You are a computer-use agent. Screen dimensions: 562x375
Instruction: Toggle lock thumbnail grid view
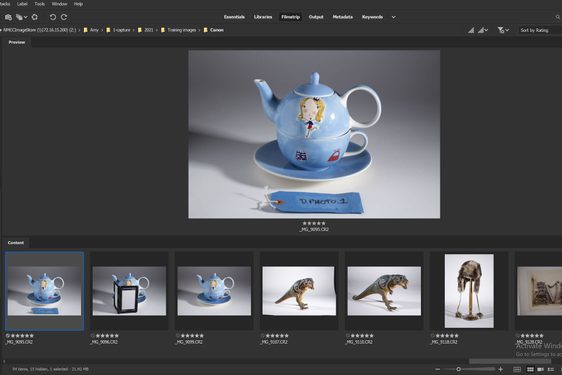[517, 369]
